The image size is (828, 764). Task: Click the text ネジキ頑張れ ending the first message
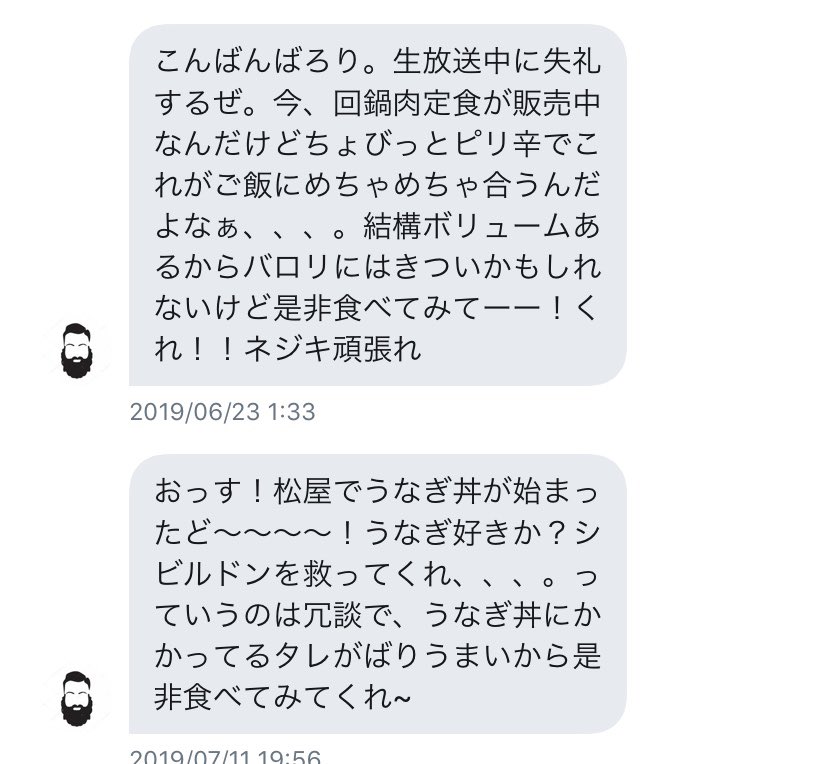pos(333,350)
